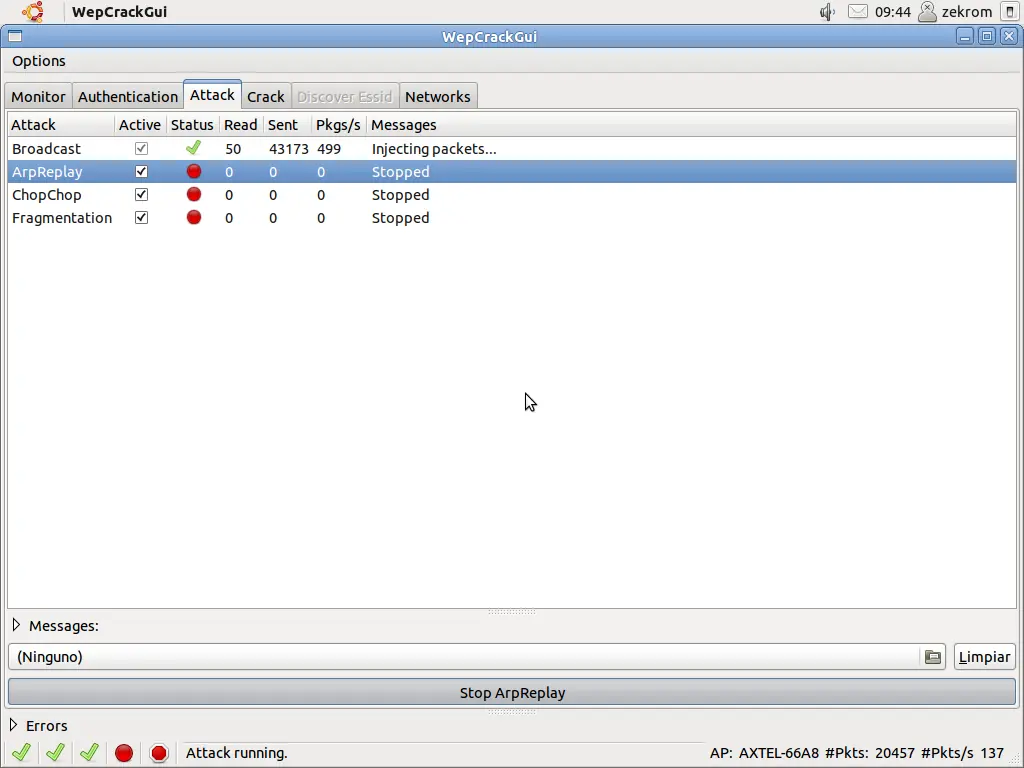The height and width of the screenshot is (768, 1024).
Task: Switch to the Networks tab
Action: point(438,97)
